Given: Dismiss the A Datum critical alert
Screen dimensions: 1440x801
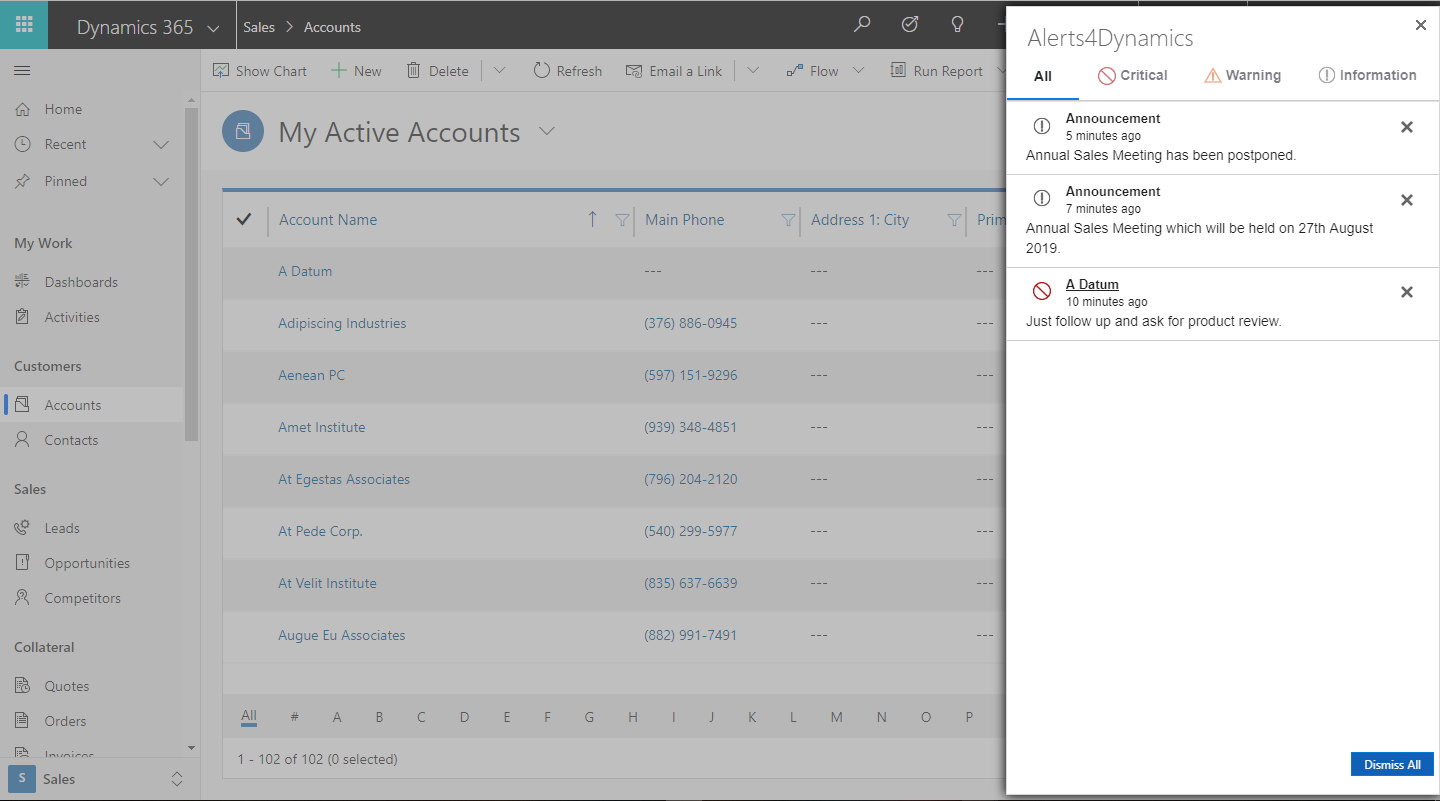Looking at the screenshot, I should [x=1406, y=292].
